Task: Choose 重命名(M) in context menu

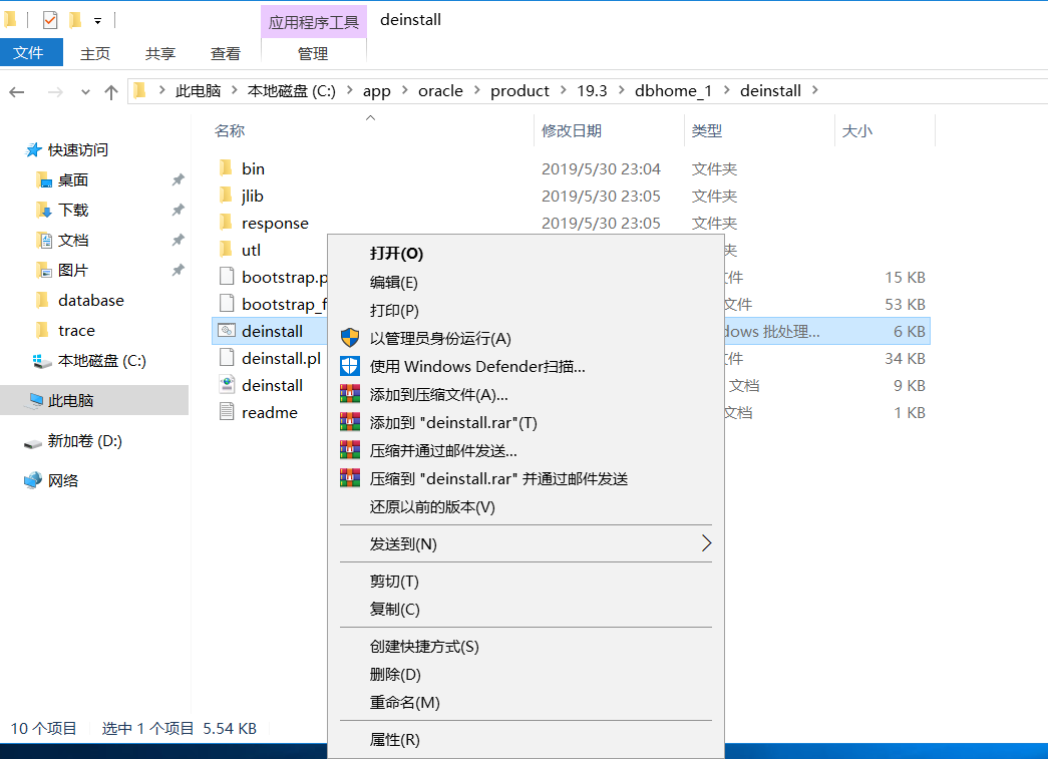Action: pos(526,702)
